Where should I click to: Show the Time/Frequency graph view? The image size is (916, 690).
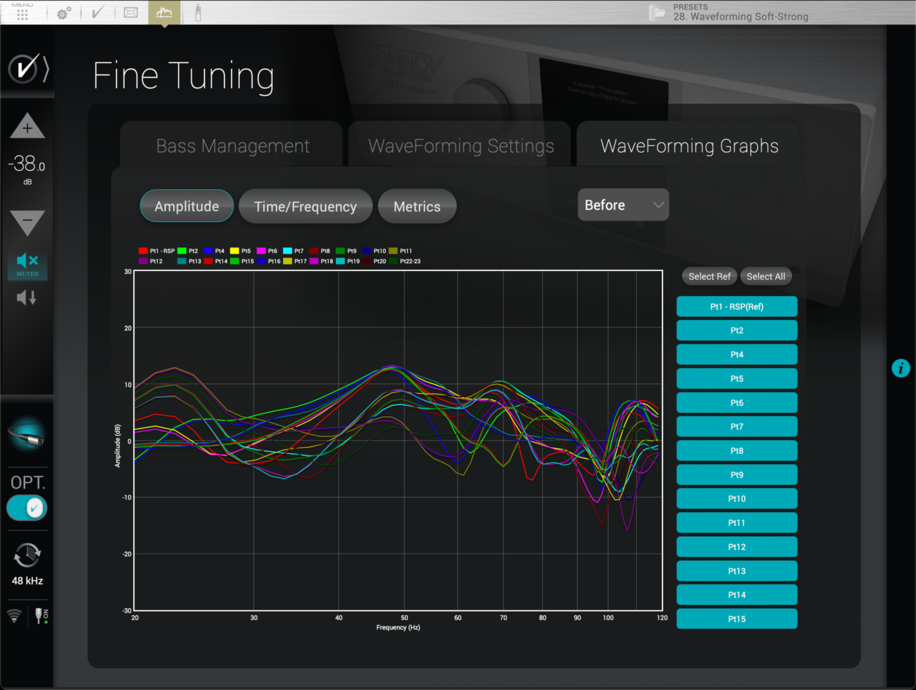pos(305,207)
